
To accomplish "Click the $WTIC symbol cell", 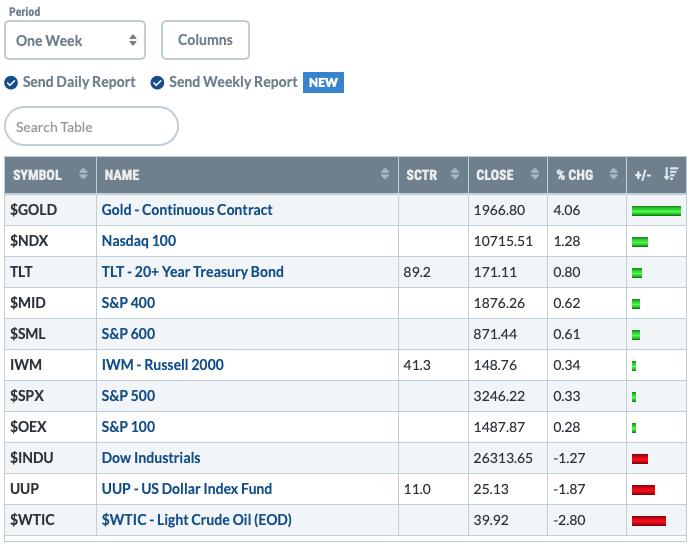I will click(x=50, y=520).
